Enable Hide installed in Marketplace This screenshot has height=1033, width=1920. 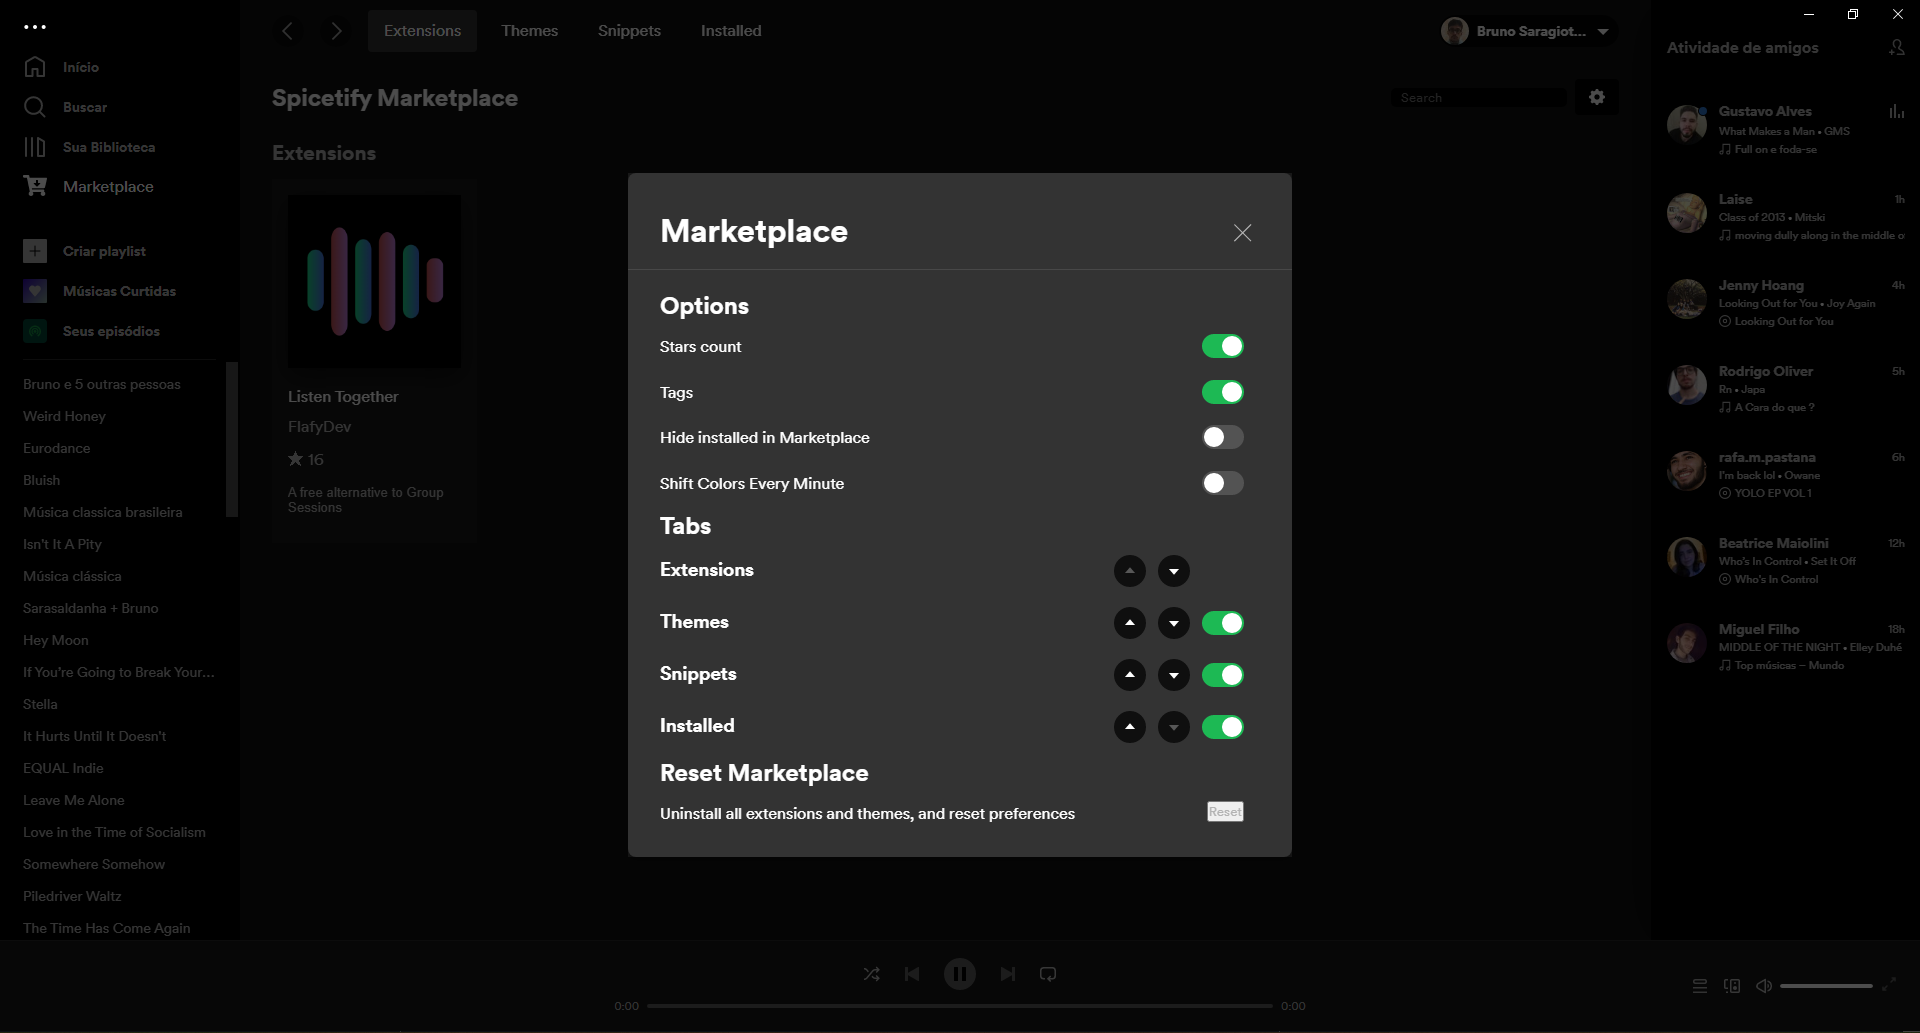coord(1223,437)
